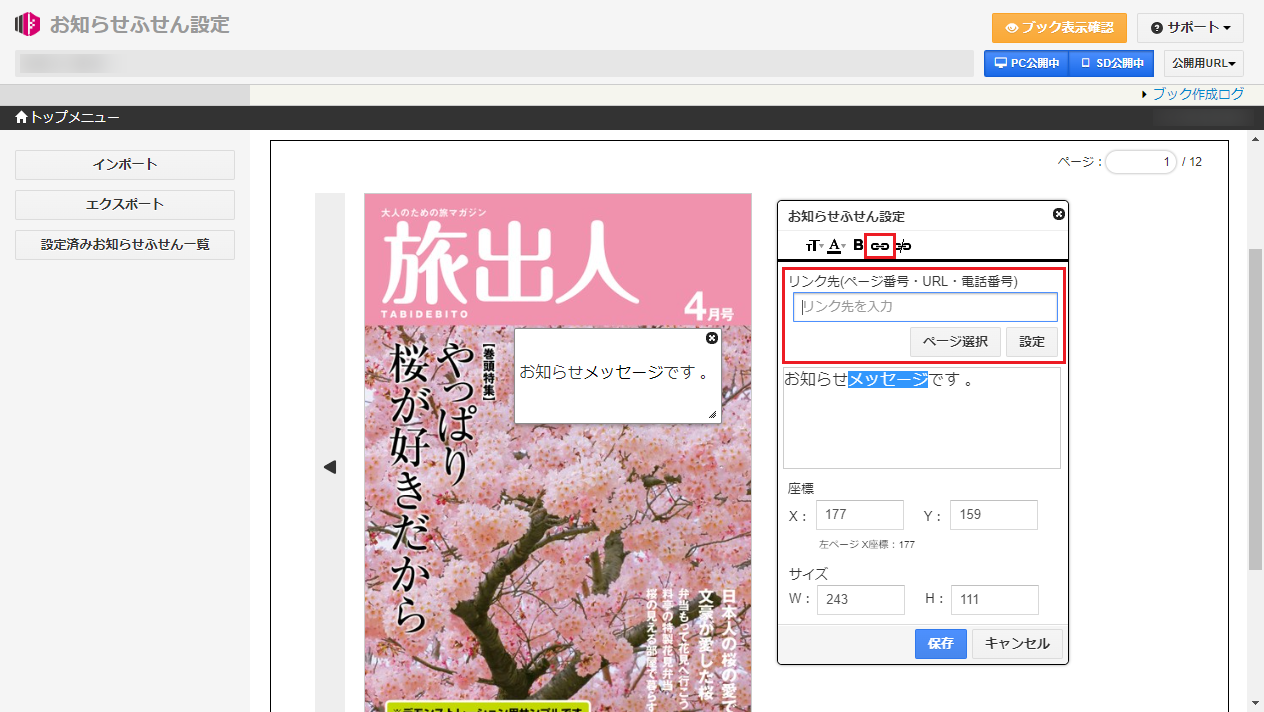Click the ページ選択 button
The image size is (1264, 712).
pyautogui.click(x=954, y=341)
